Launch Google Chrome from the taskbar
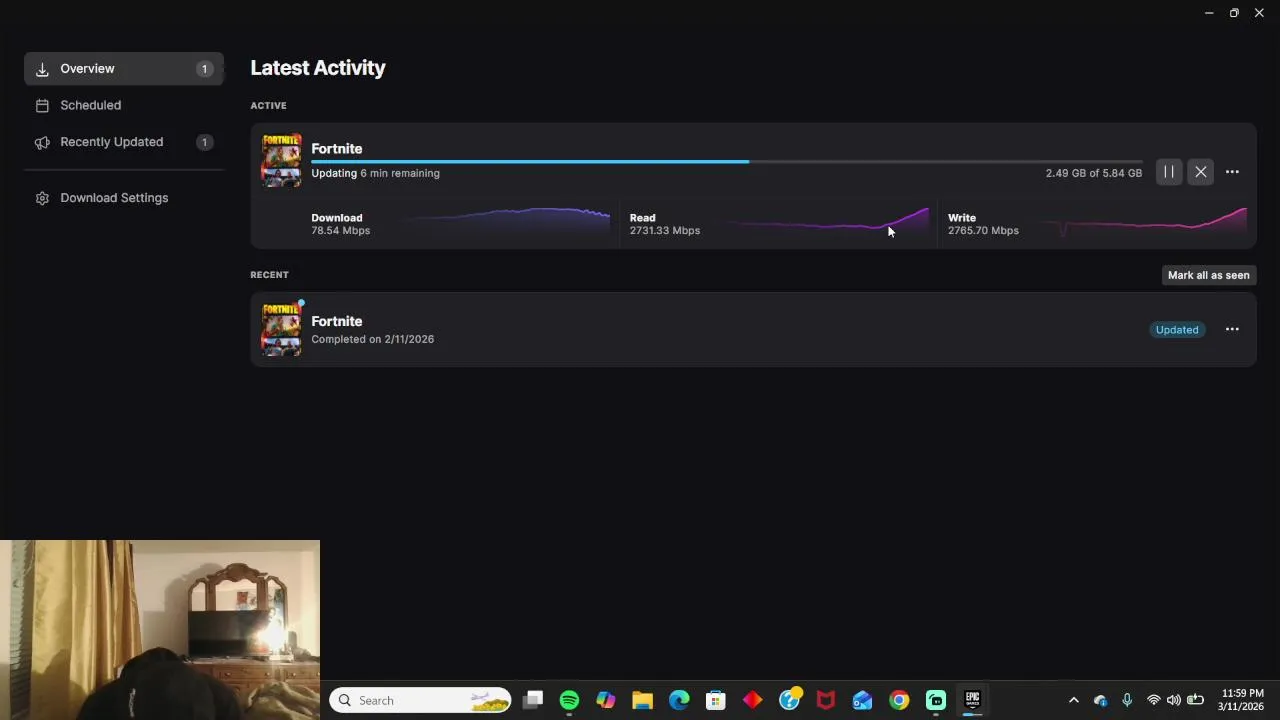The image size is (1280, 720). (899, 700)
